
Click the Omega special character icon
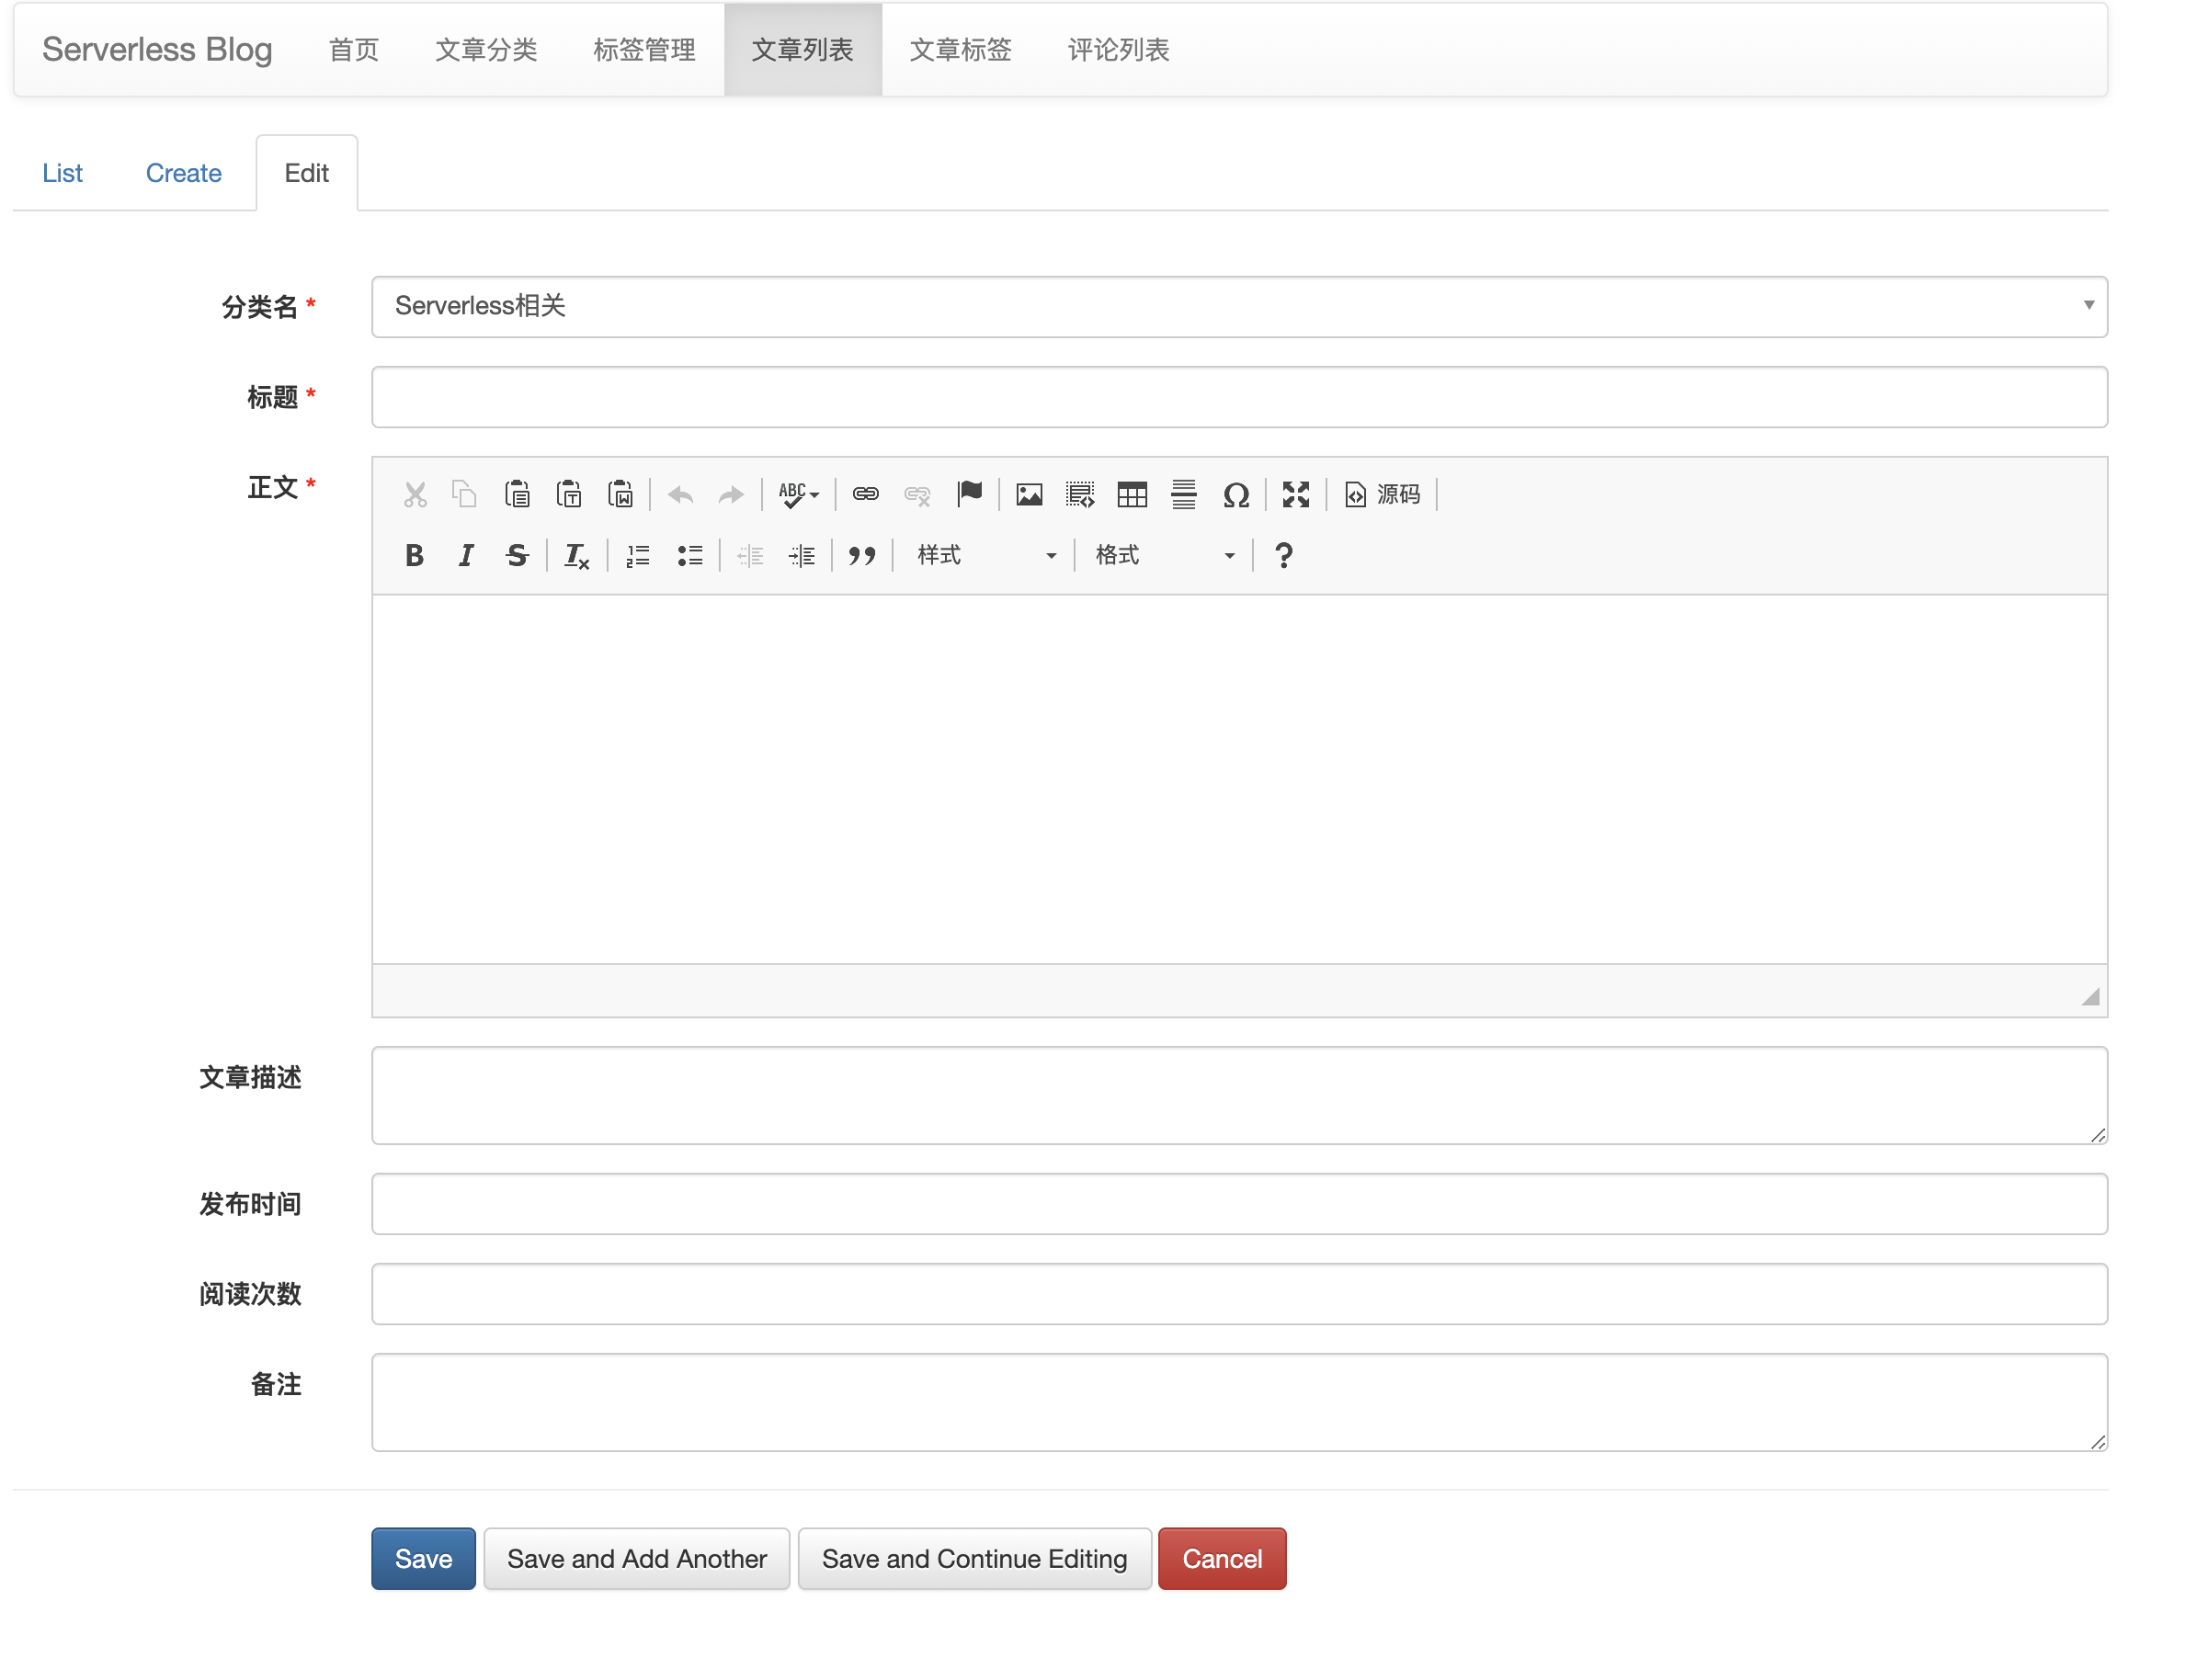(x=1236, y=494)
